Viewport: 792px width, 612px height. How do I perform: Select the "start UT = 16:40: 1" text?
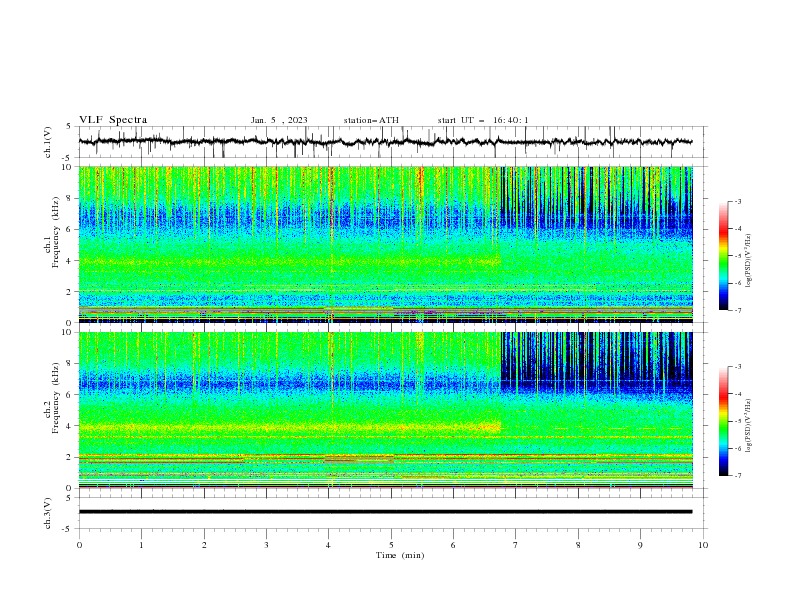483,120
